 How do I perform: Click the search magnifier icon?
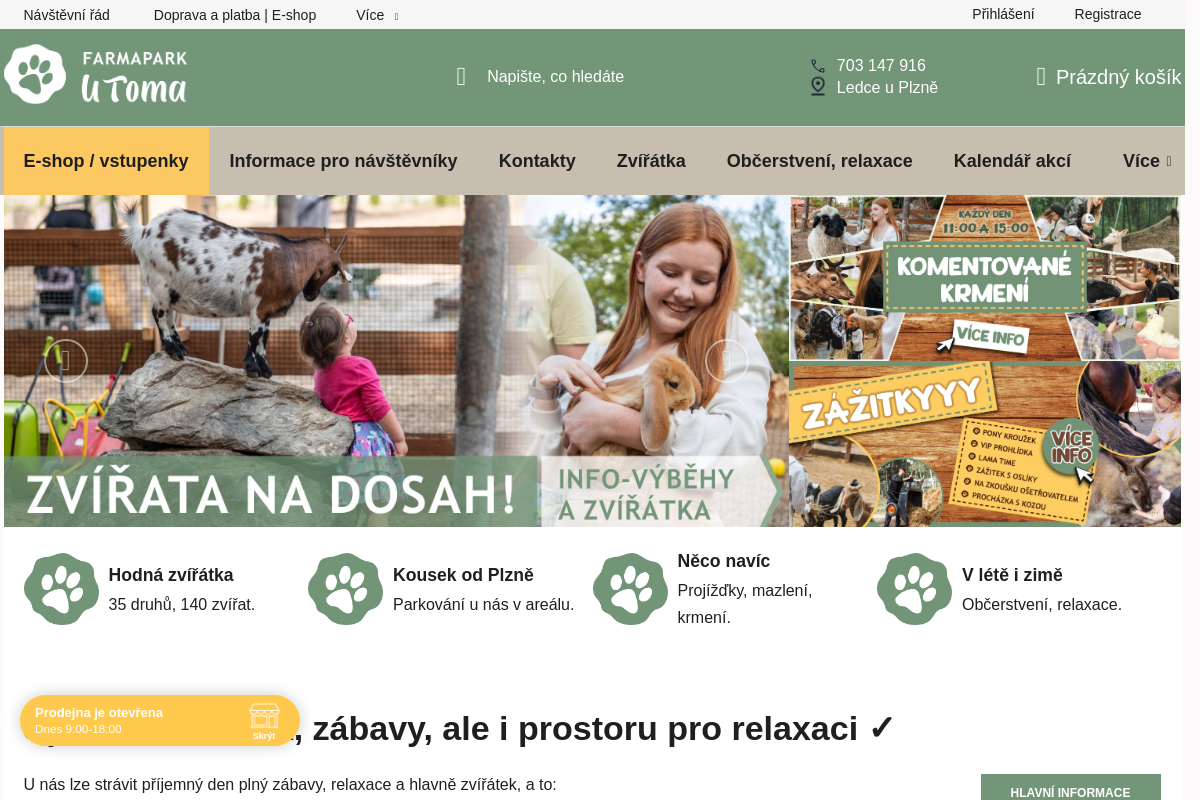[461, 77]
